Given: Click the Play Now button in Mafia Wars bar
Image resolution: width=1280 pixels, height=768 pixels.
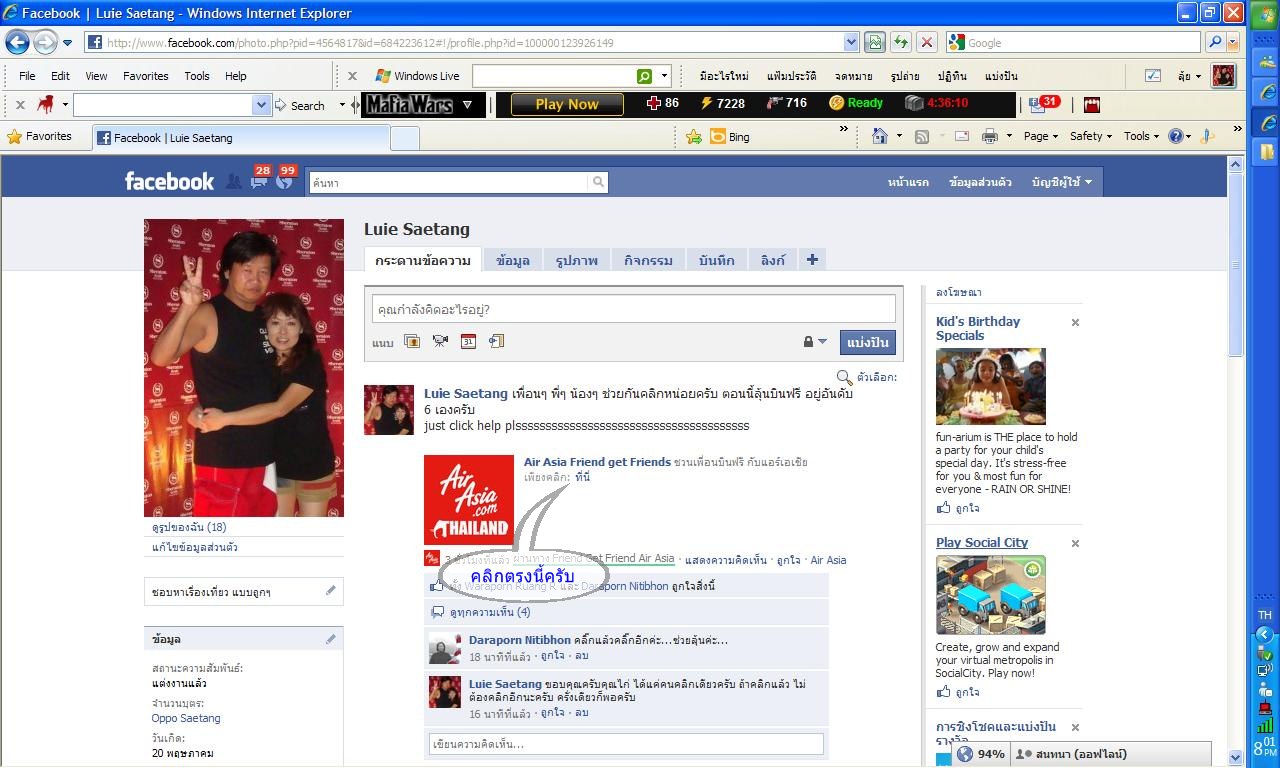Looking at the screenshot, I should click(567, 104).
